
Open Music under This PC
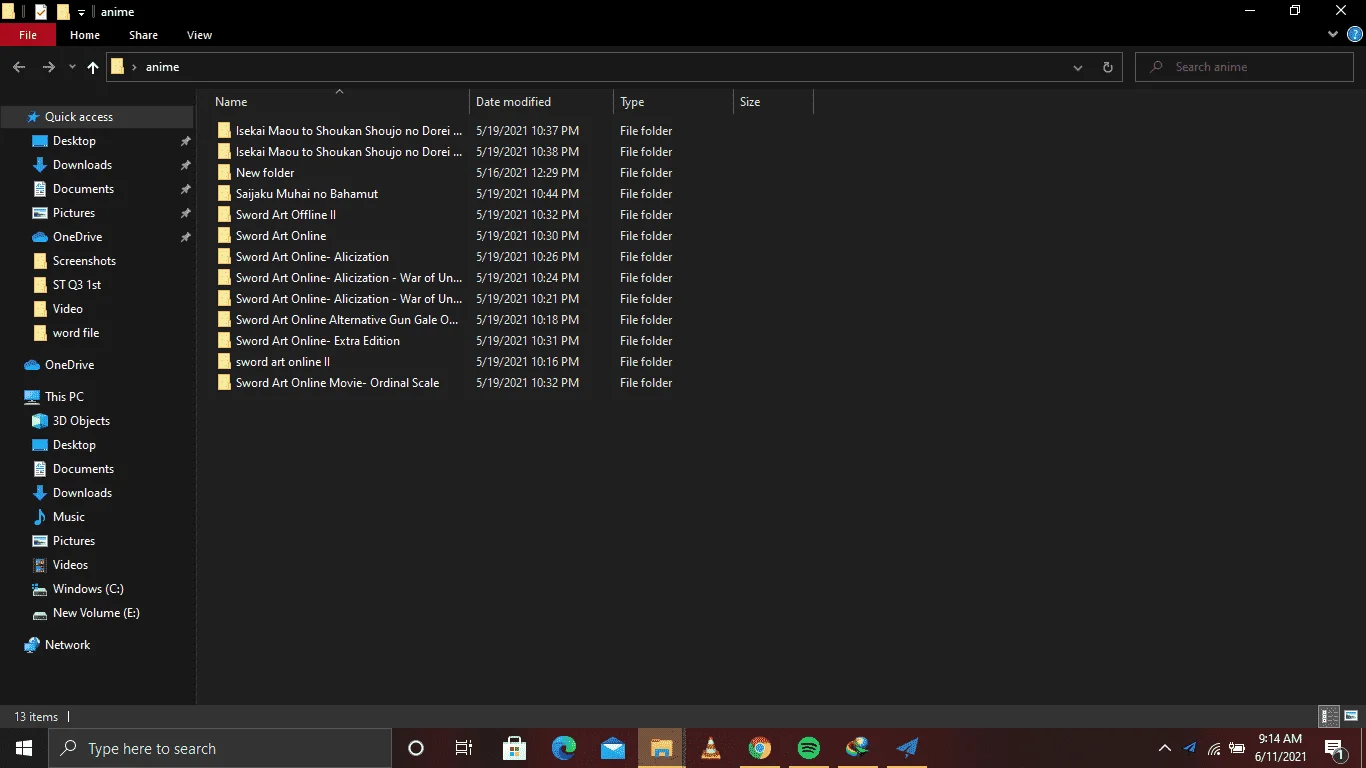click(69, 517)
